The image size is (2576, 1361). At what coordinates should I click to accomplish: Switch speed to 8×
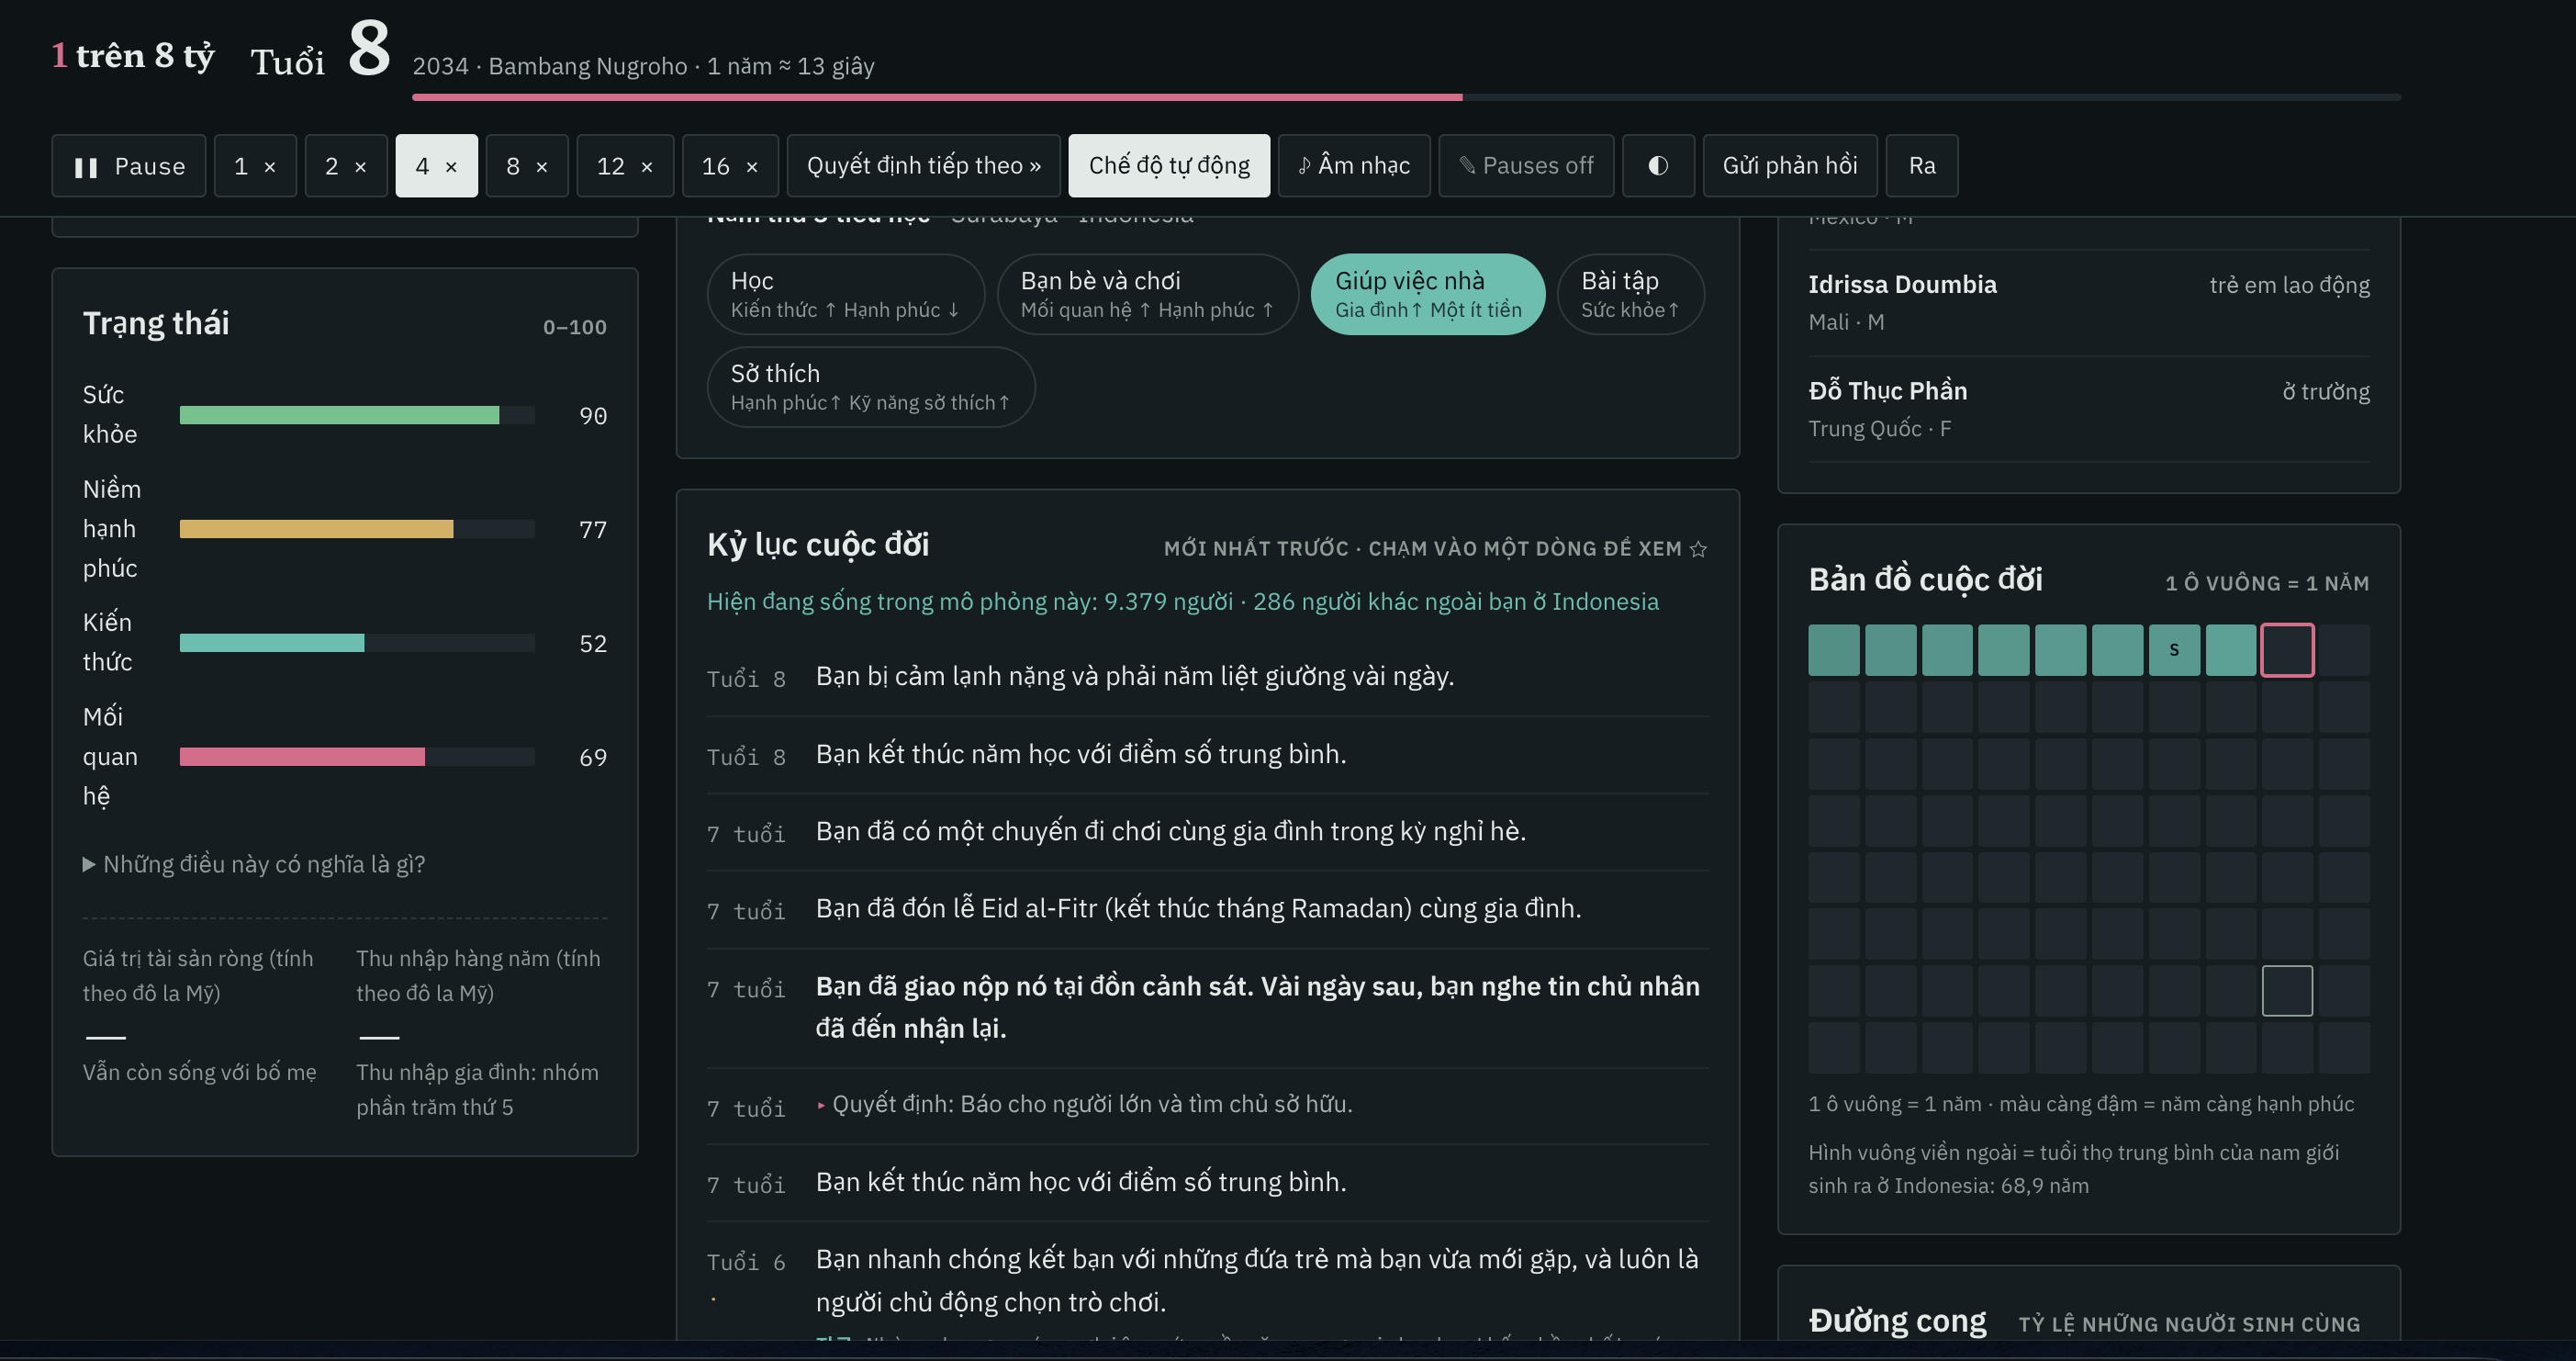pos(527,166)
